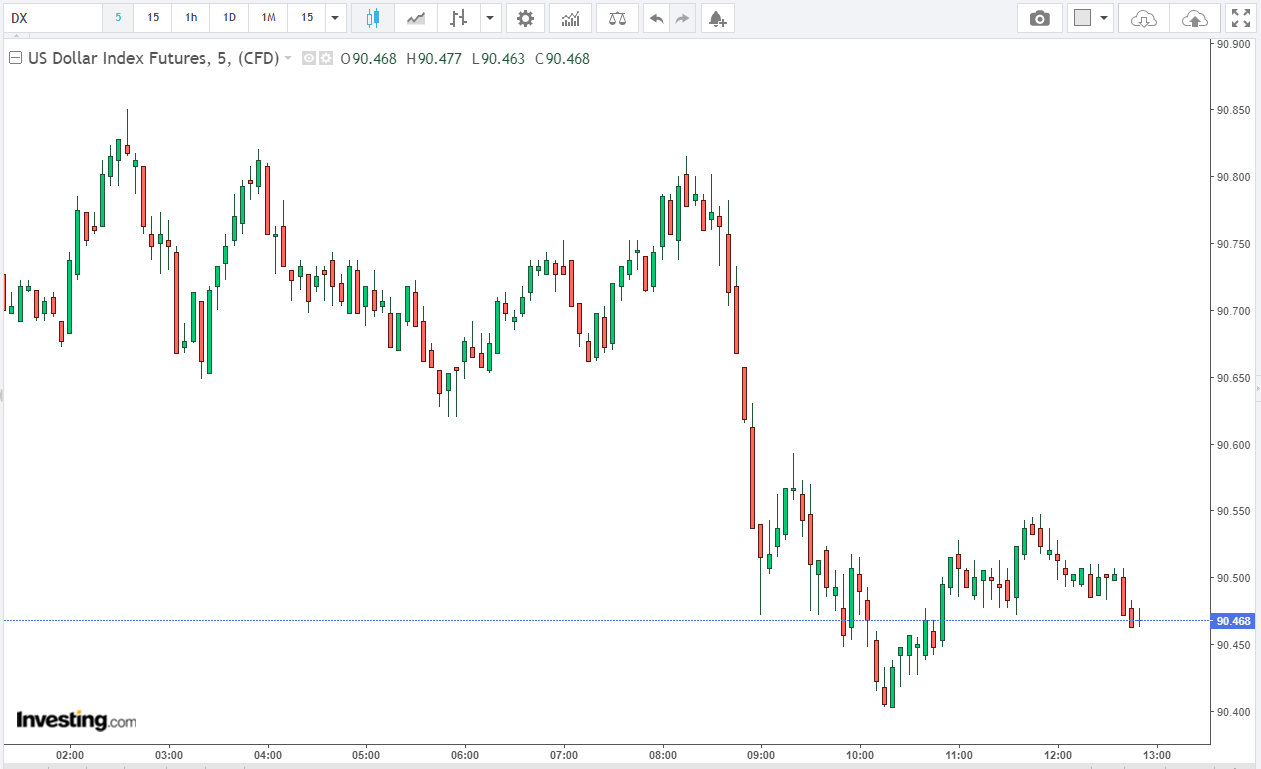Toggle series visibility eye beside the title

point(309,58)
